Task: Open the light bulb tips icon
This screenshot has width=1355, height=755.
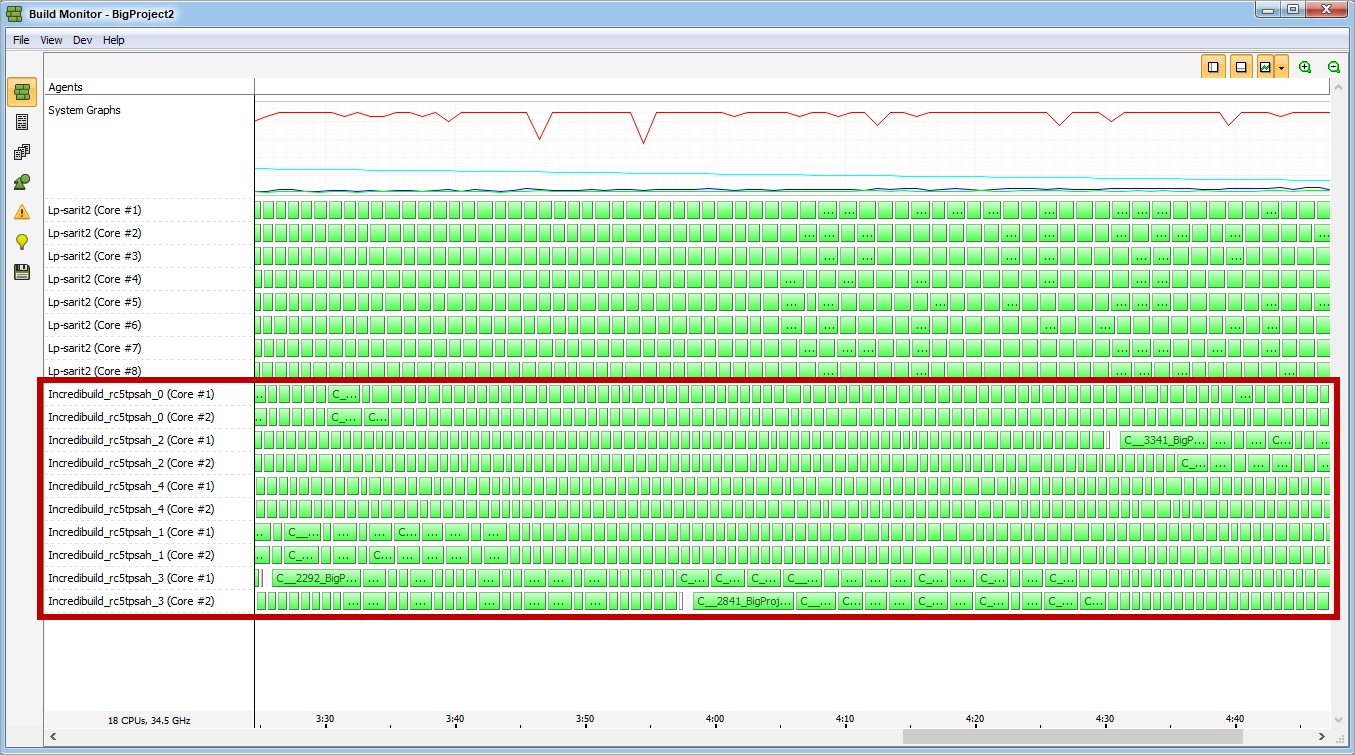Action: coord(22,242)
